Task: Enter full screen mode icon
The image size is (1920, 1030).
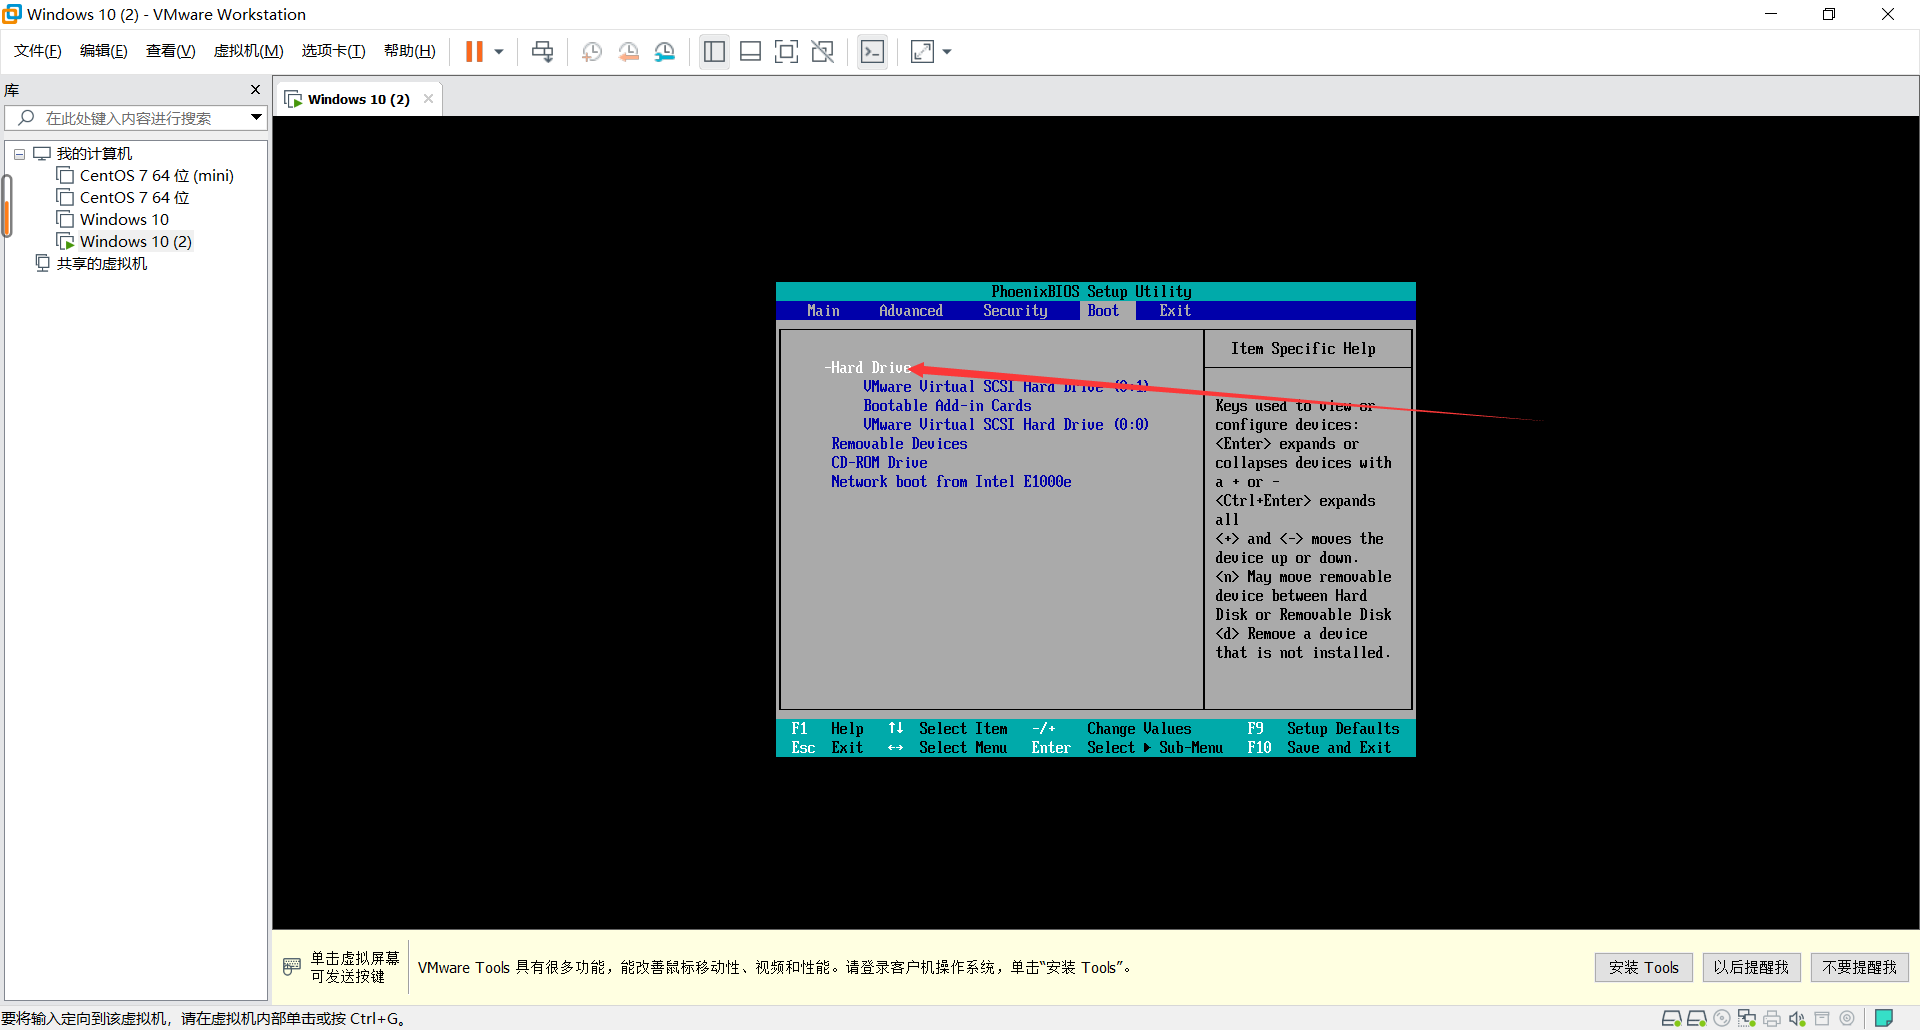Action: pyautogui.click(x=786, y=52)
